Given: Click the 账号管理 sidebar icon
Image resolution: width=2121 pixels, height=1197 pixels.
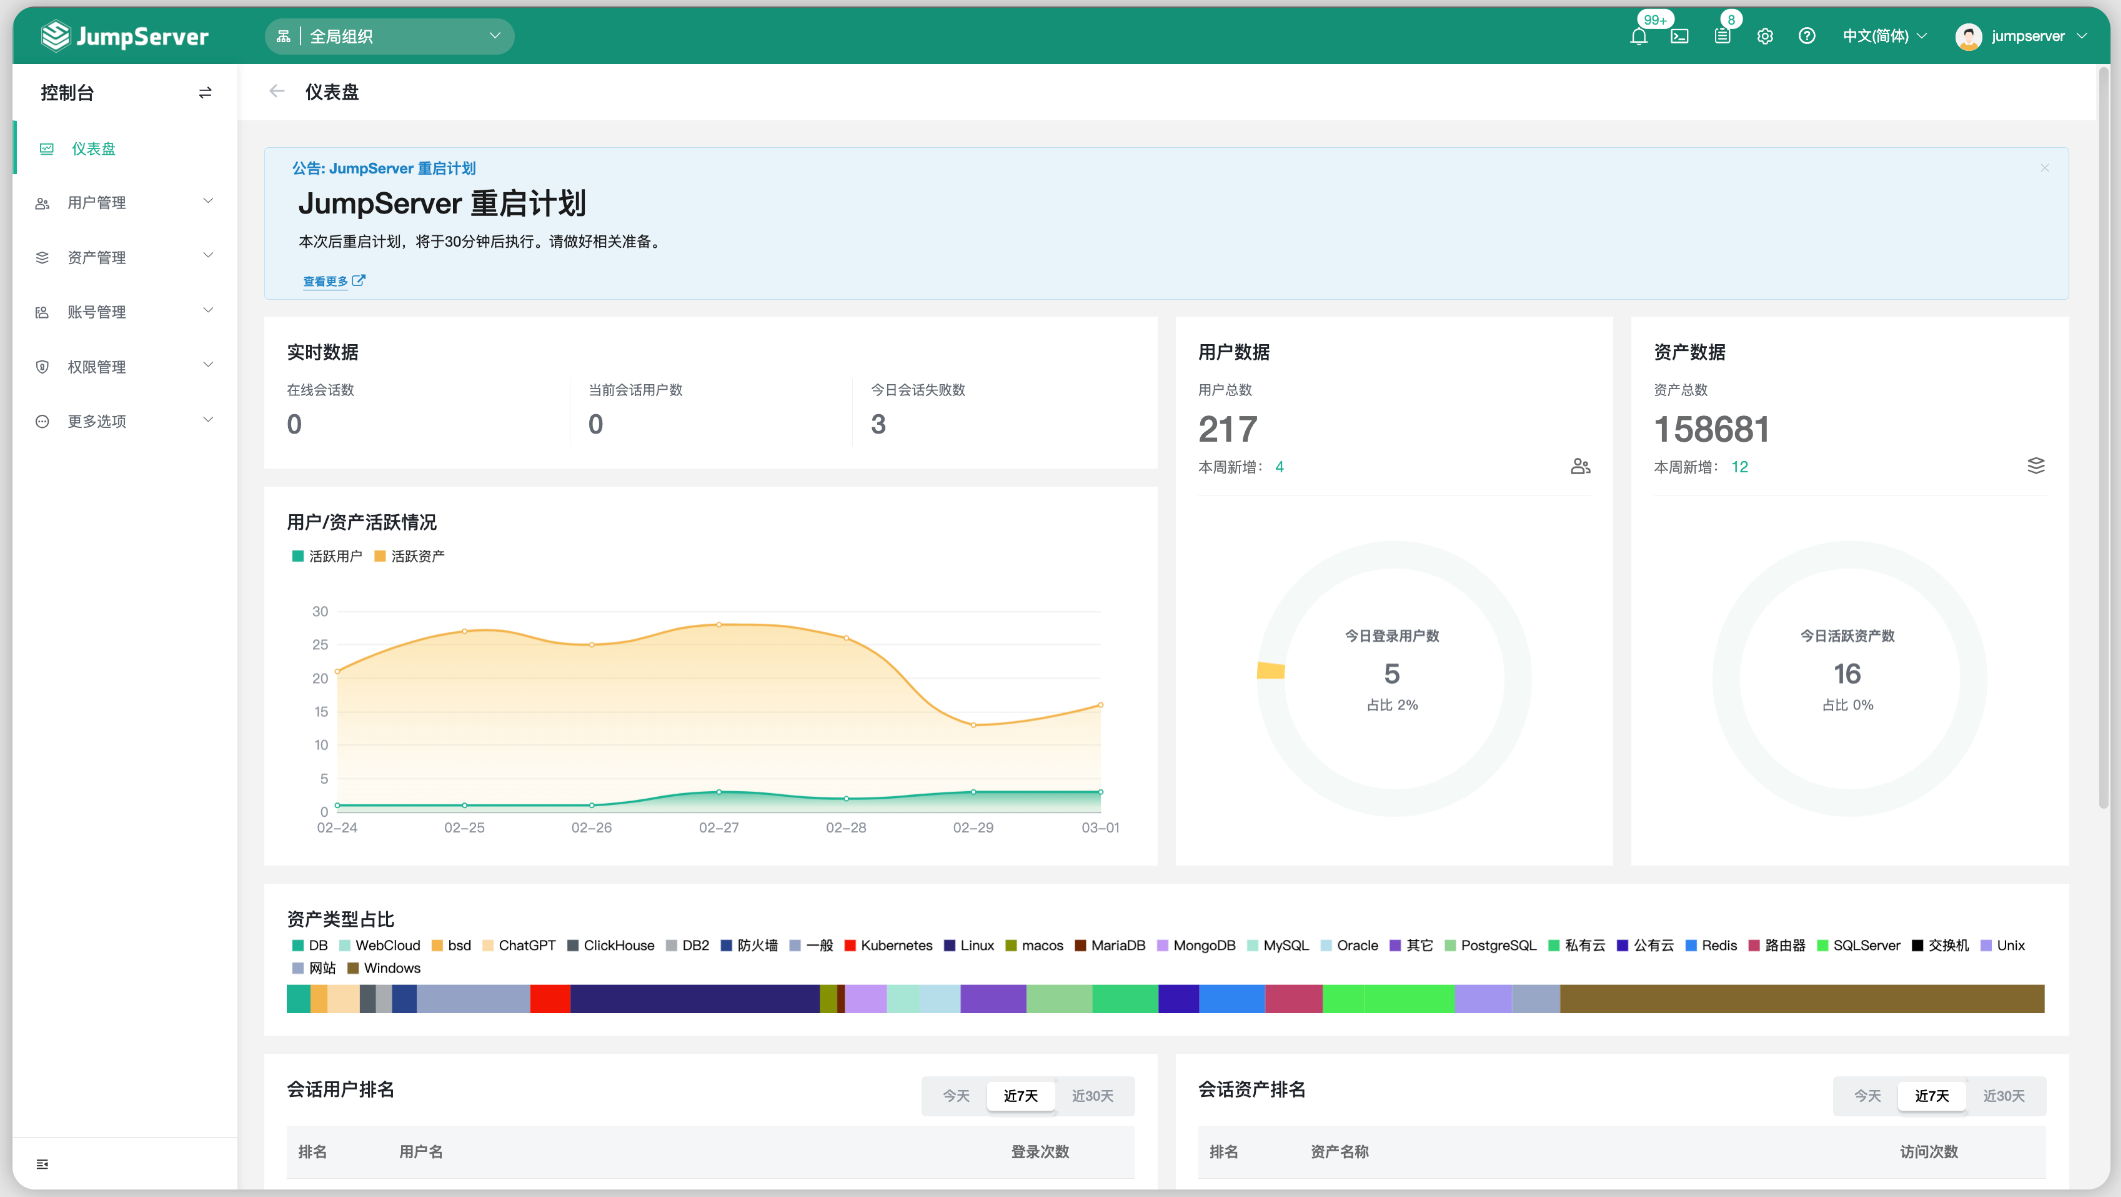Looking at the screenshot, I should point(42,312).
